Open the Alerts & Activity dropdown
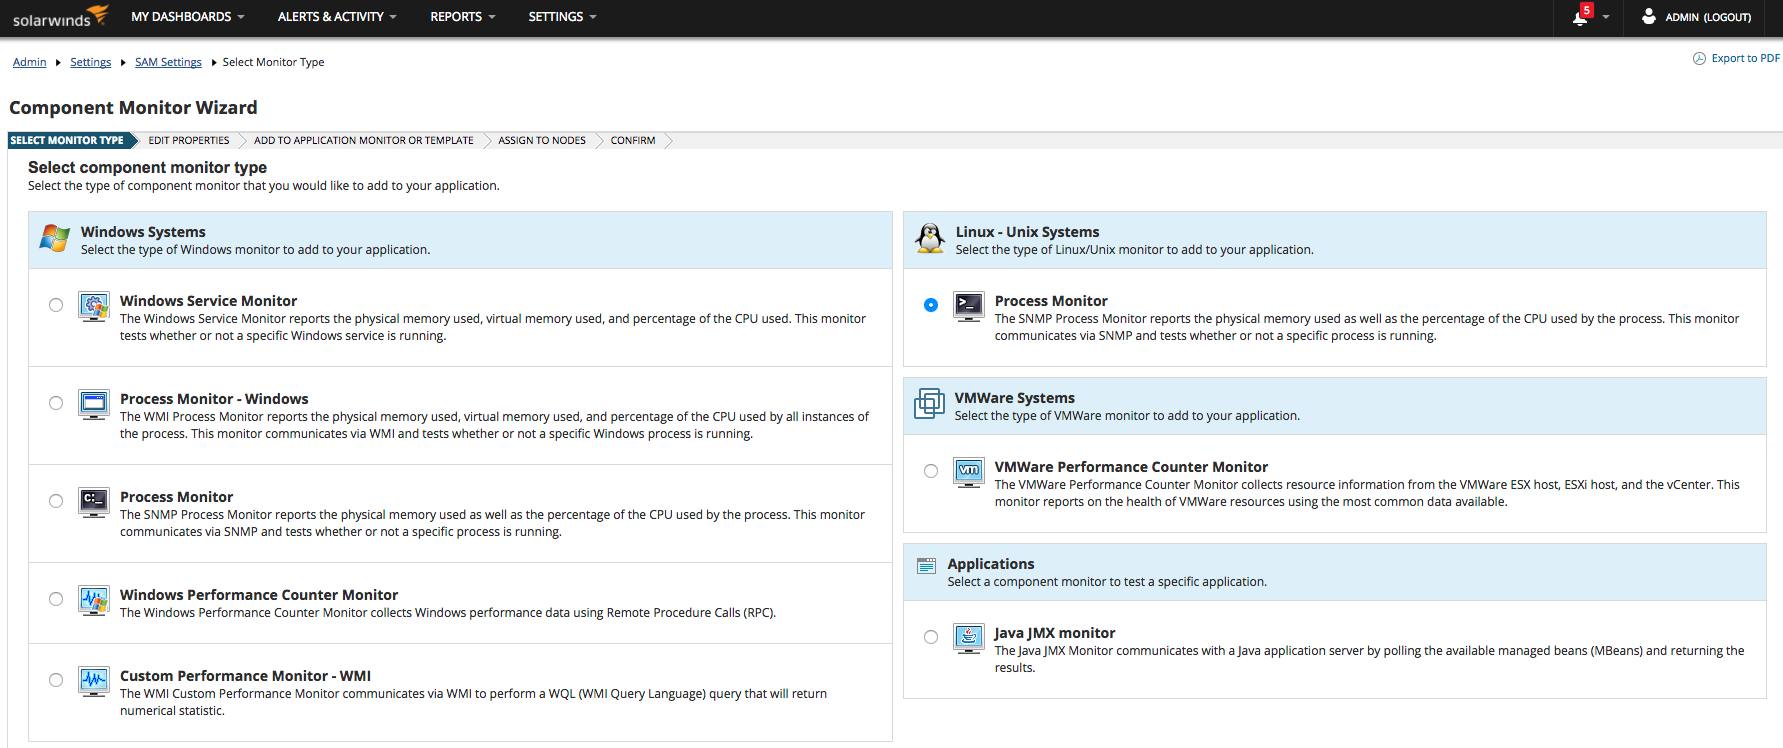The image size is (1783, 748). [x=337, y=17]
